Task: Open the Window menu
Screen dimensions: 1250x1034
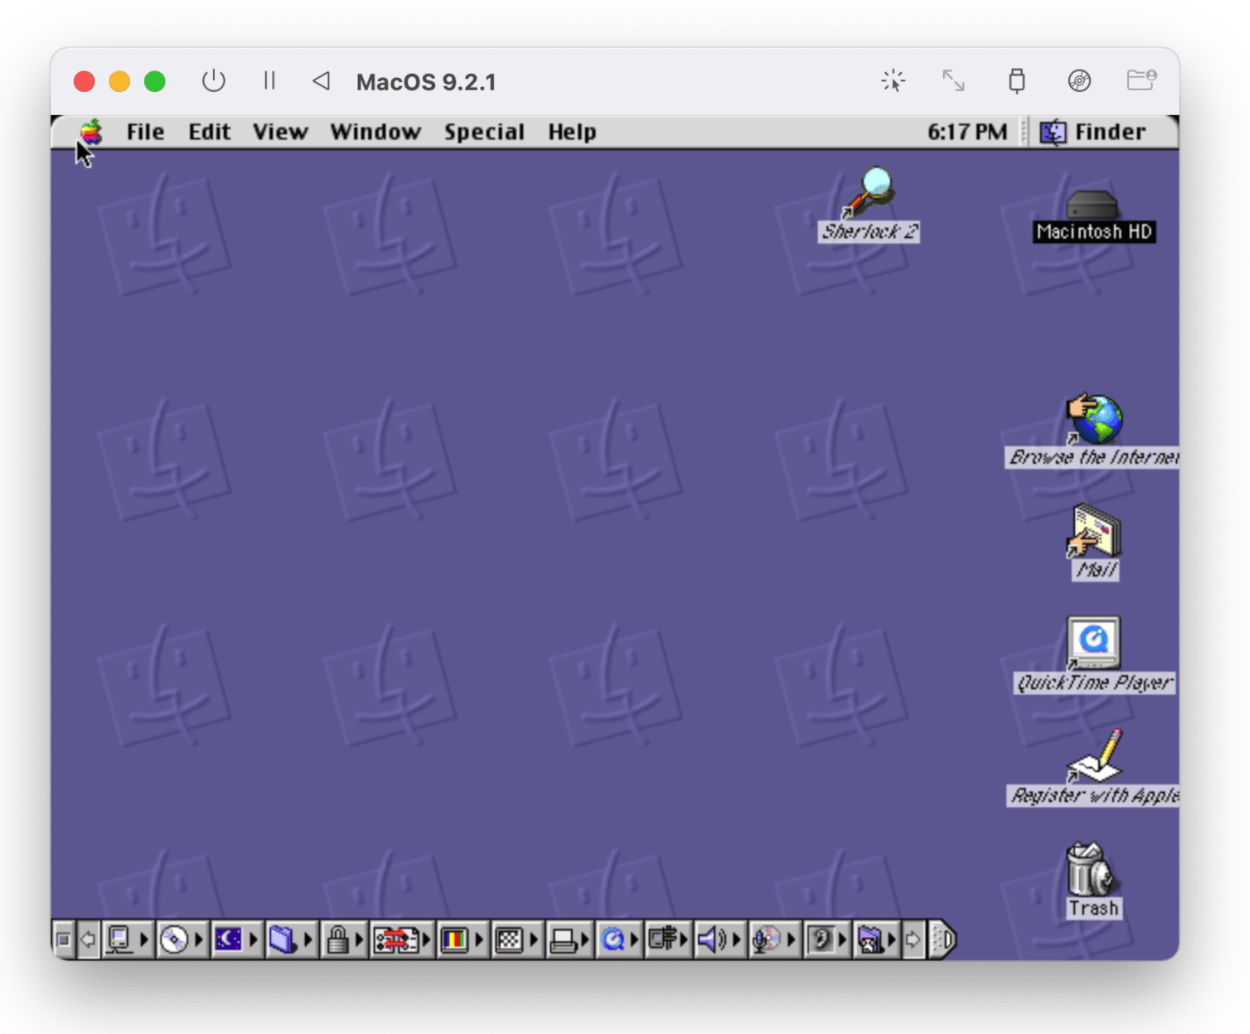Action: [375, 131]
